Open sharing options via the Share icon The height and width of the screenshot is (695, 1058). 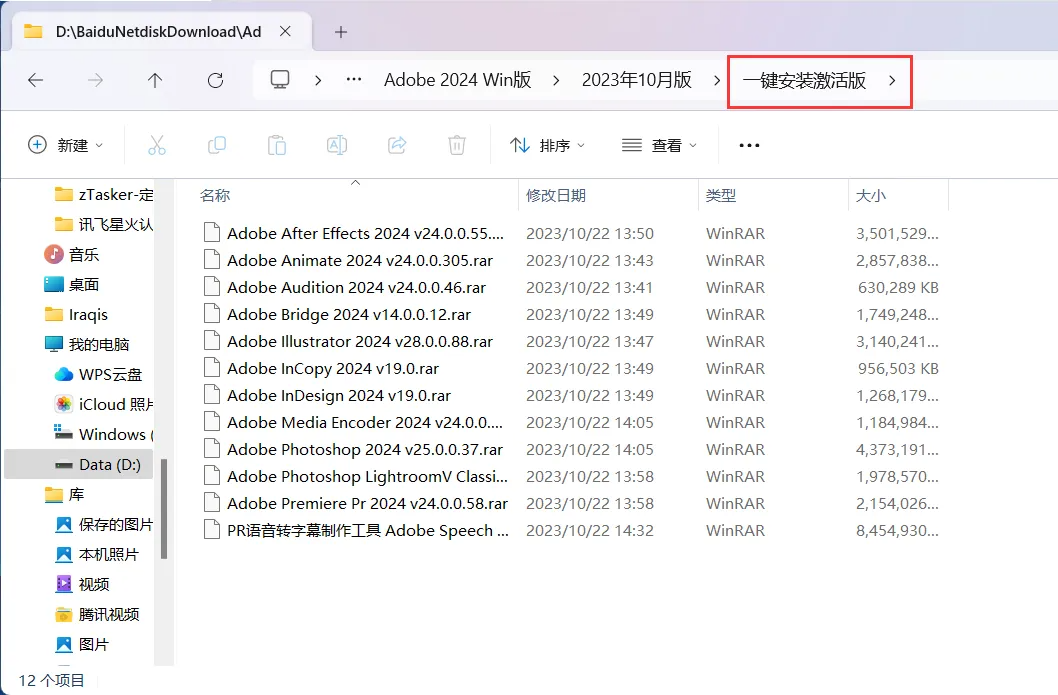click(x=396, y=145)
